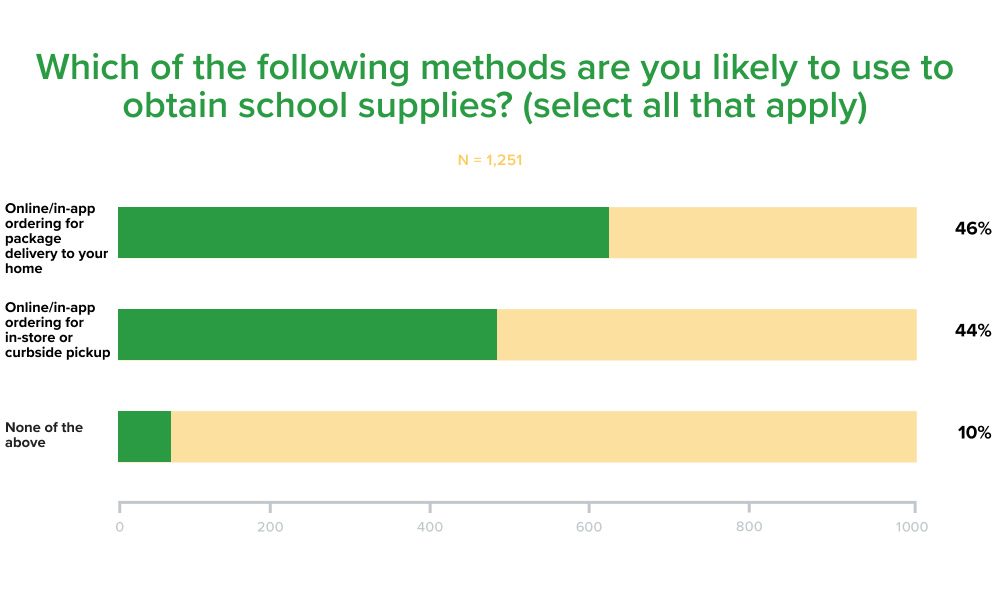
Task: Select the yellow remainder of the curbside pickup bar
Action: pyautogui.click(x=706, y=335)
